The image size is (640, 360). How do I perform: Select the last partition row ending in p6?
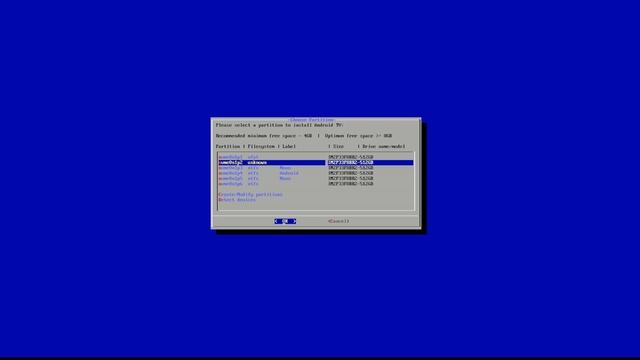(316, 184)
